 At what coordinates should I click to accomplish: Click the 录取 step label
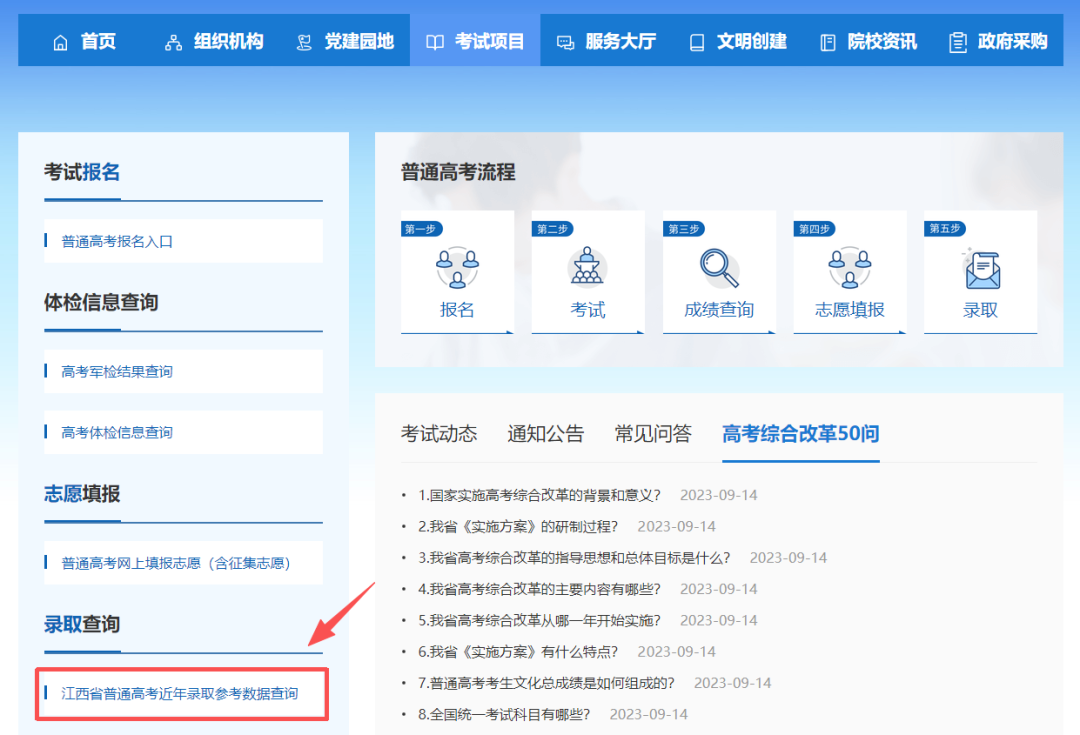tap(980, 310)
